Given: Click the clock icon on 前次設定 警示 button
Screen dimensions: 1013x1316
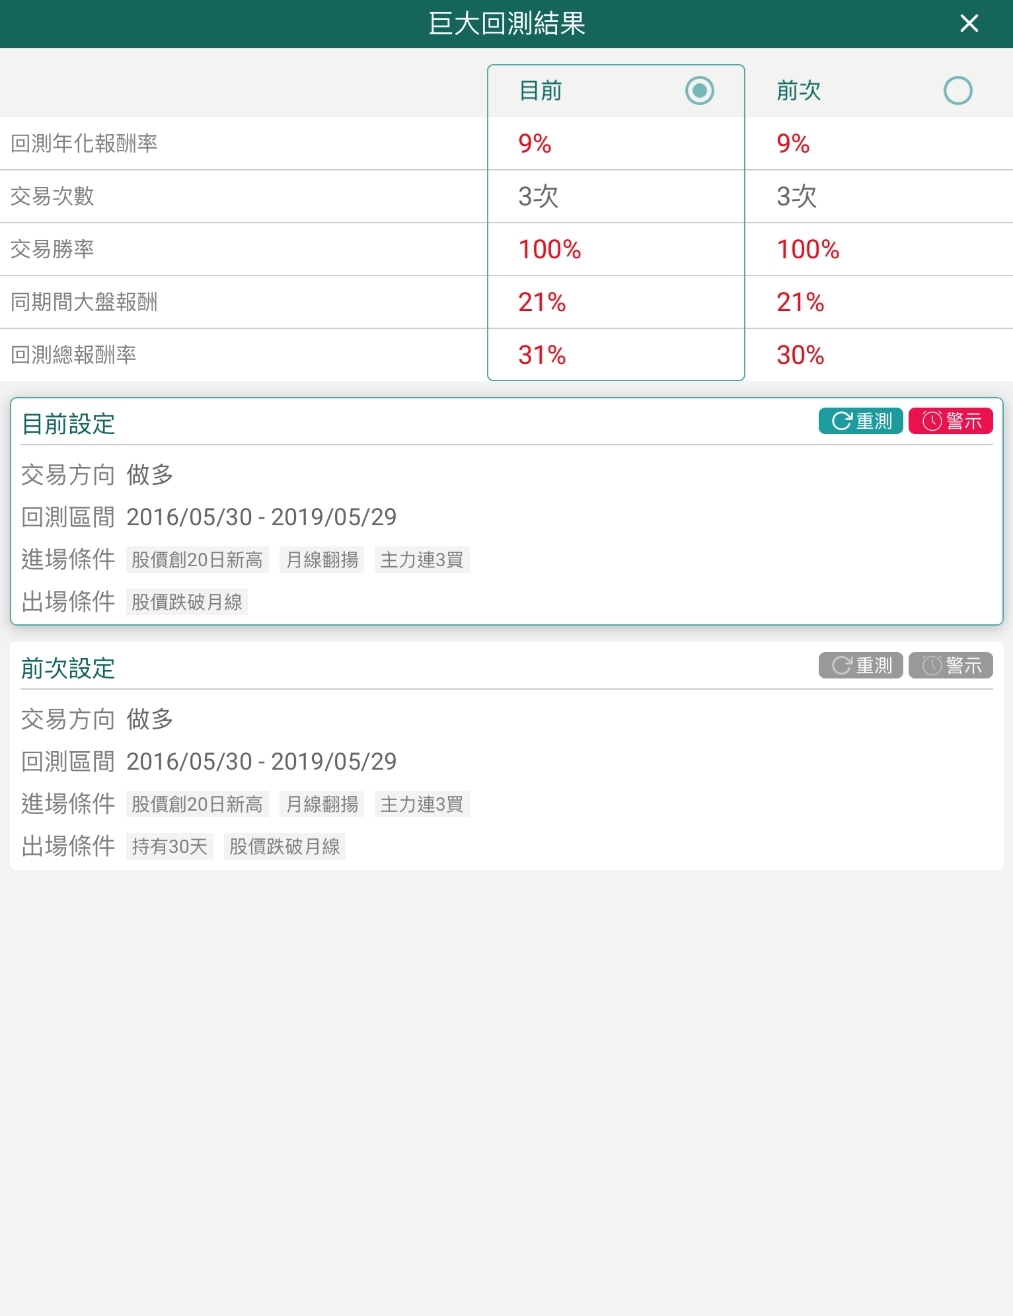Looking at the screenshot, I should tap(930, 665).
